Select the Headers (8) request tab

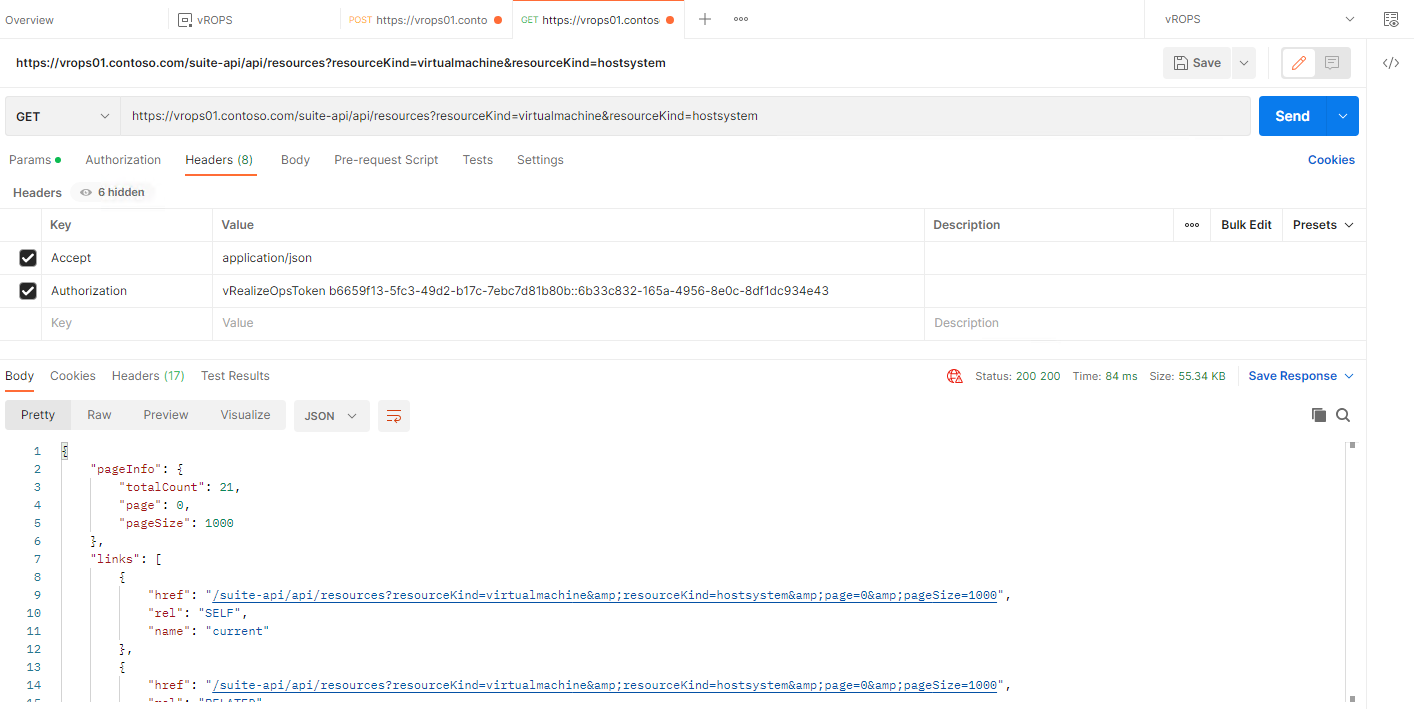coord(219,160)
